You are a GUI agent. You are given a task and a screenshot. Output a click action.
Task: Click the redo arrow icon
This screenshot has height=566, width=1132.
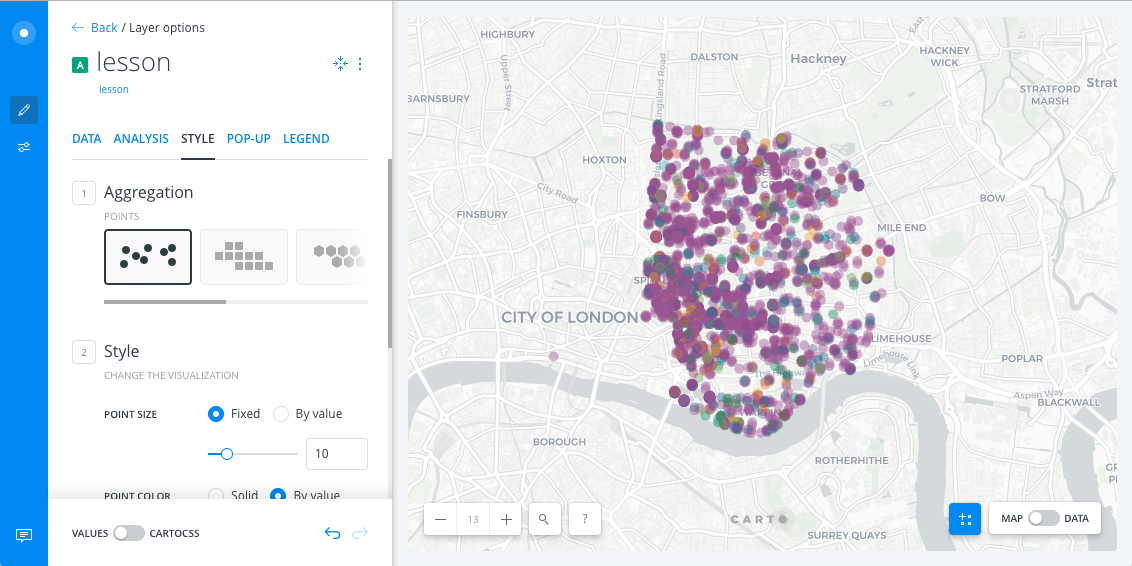click(360, 534)
